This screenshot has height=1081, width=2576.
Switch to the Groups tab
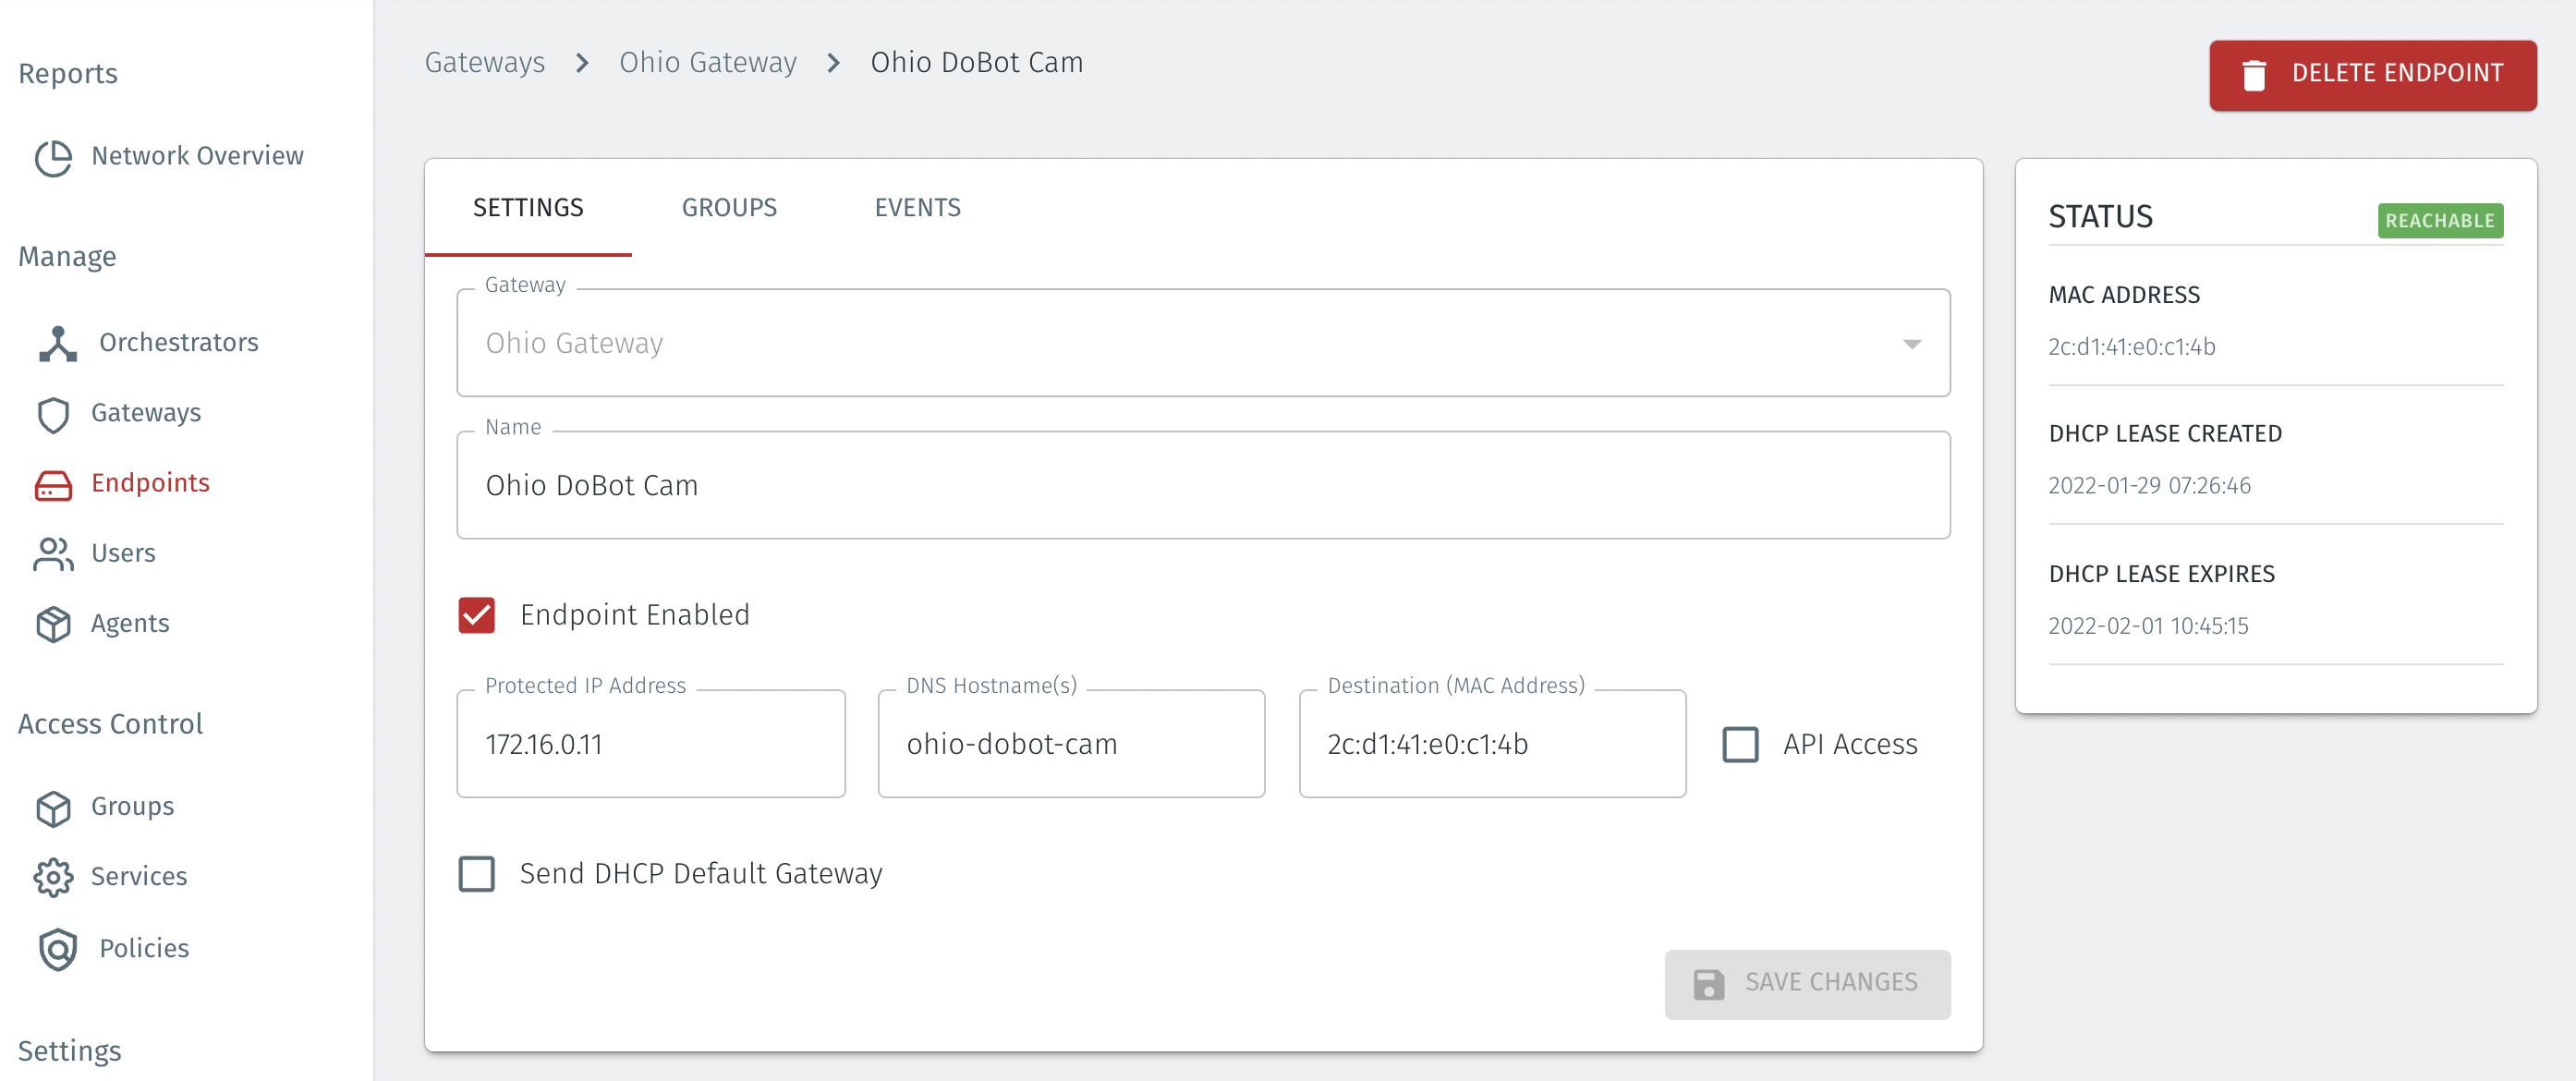coord(729,208)
